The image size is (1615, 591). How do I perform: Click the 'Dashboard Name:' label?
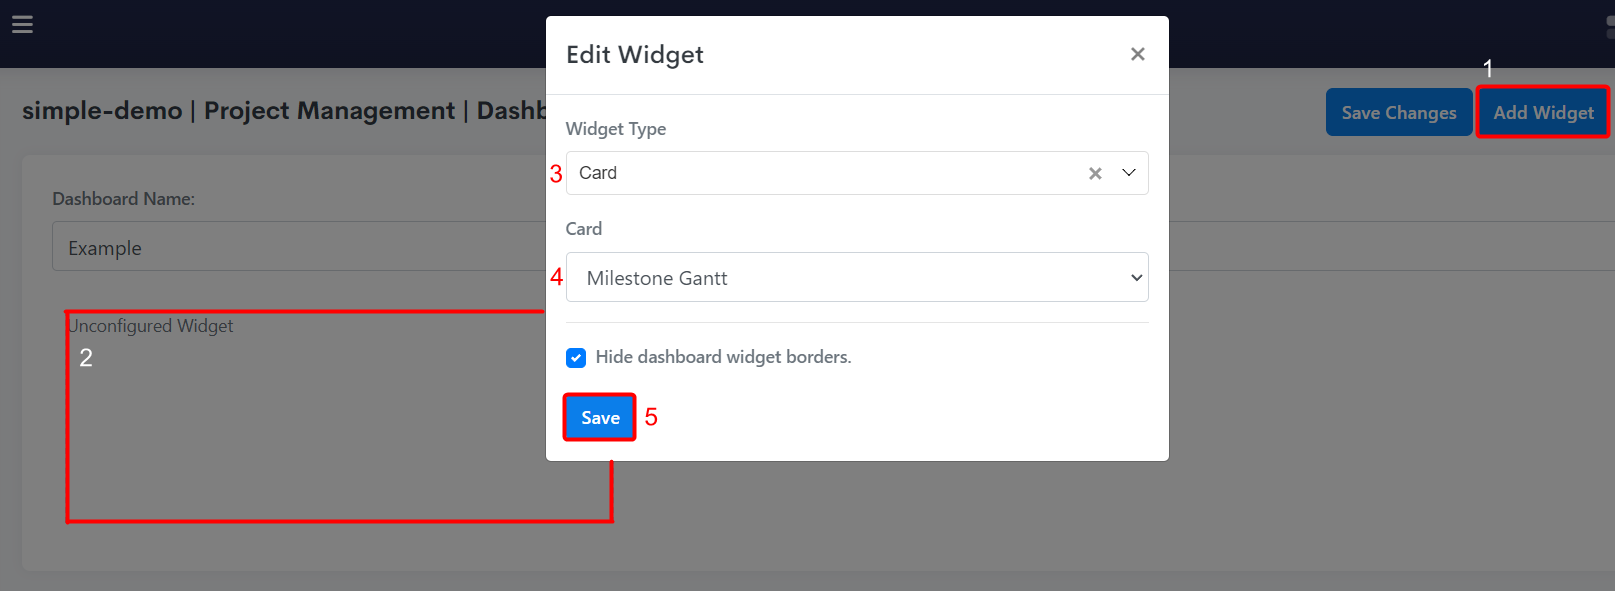tap(123, 199)
